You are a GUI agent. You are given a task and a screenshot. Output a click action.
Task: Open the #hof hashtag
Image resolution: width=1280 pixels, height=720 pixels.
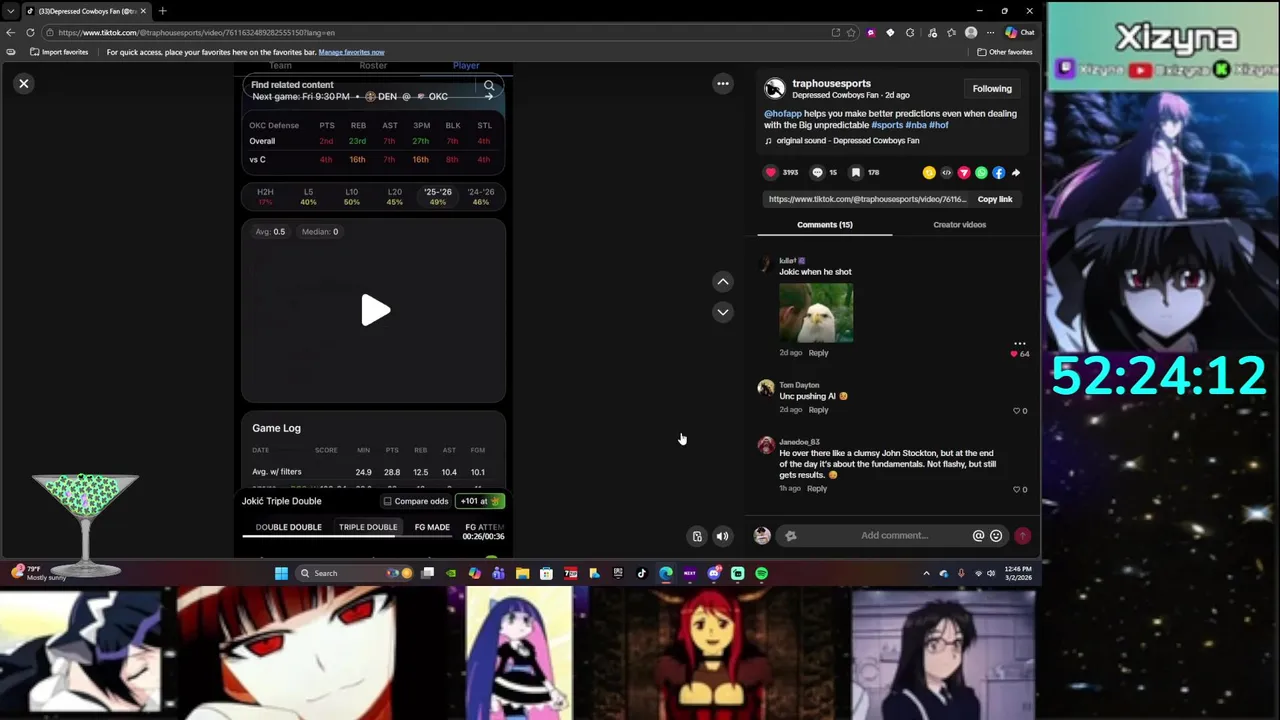[x=938, y=125]
